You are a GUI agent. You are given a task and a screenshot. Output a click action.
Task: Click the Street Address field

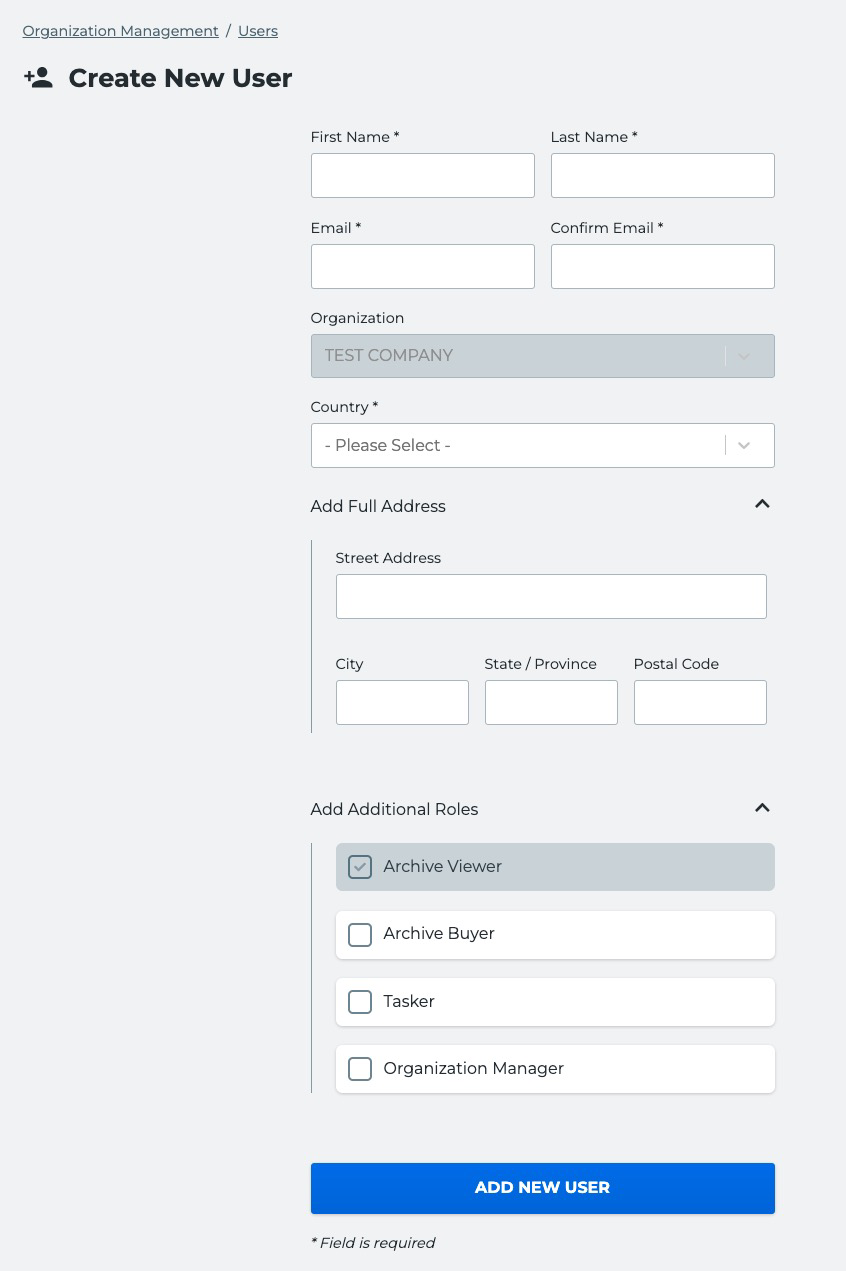point(551,597)
